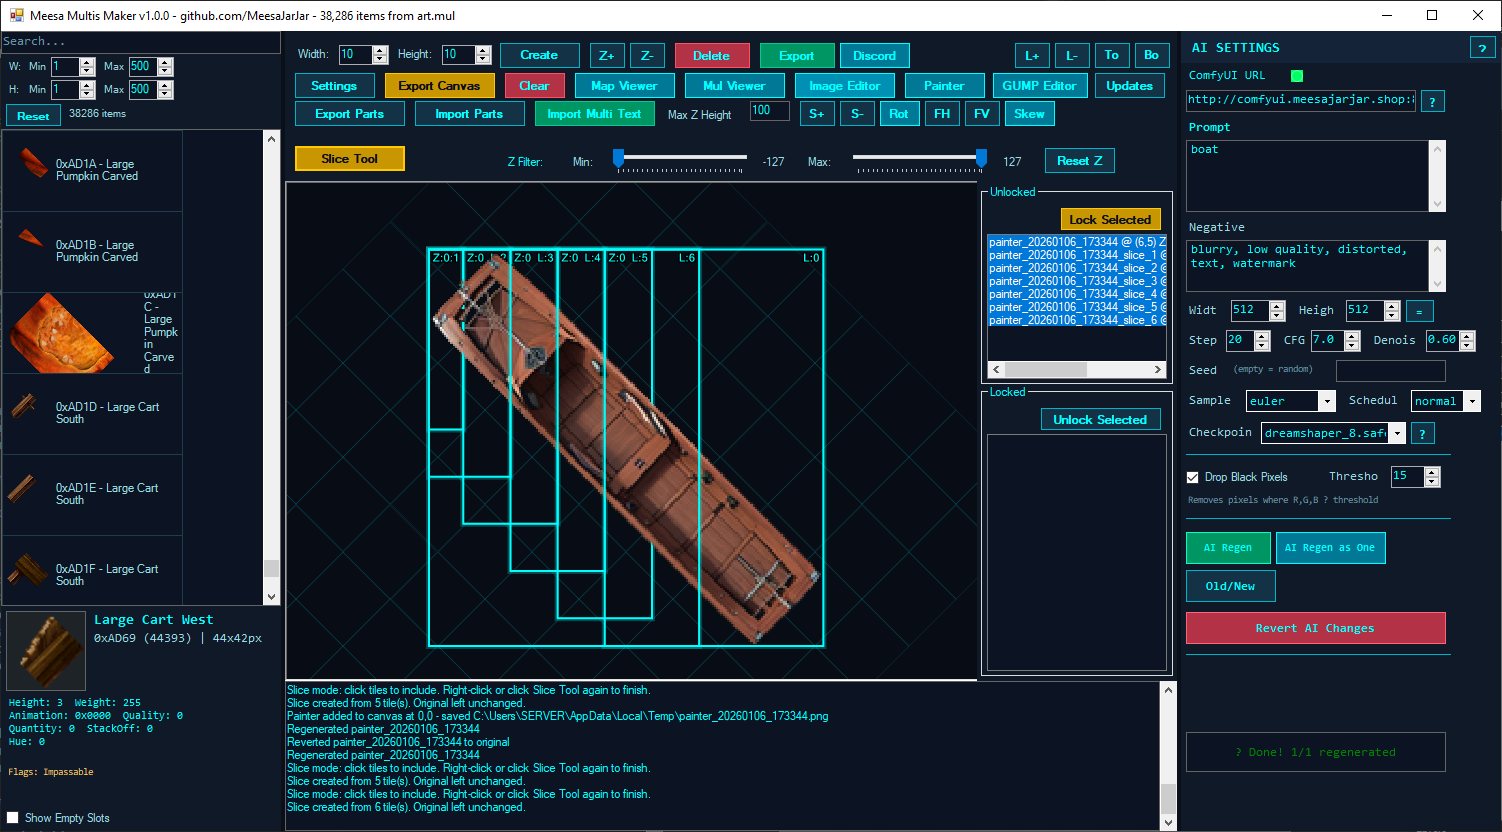
Task: Click the Reset Z button
Action: tap(1079, 161)
